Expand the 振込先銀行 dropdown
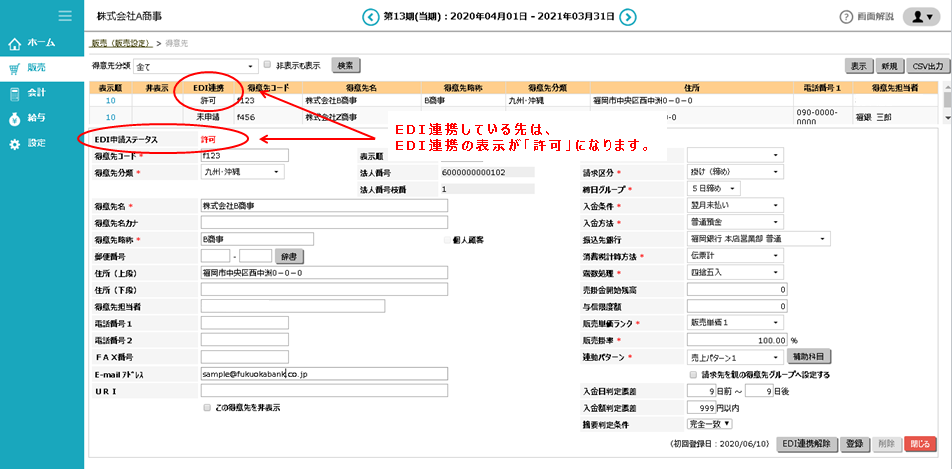 click(x=759, y=239)
